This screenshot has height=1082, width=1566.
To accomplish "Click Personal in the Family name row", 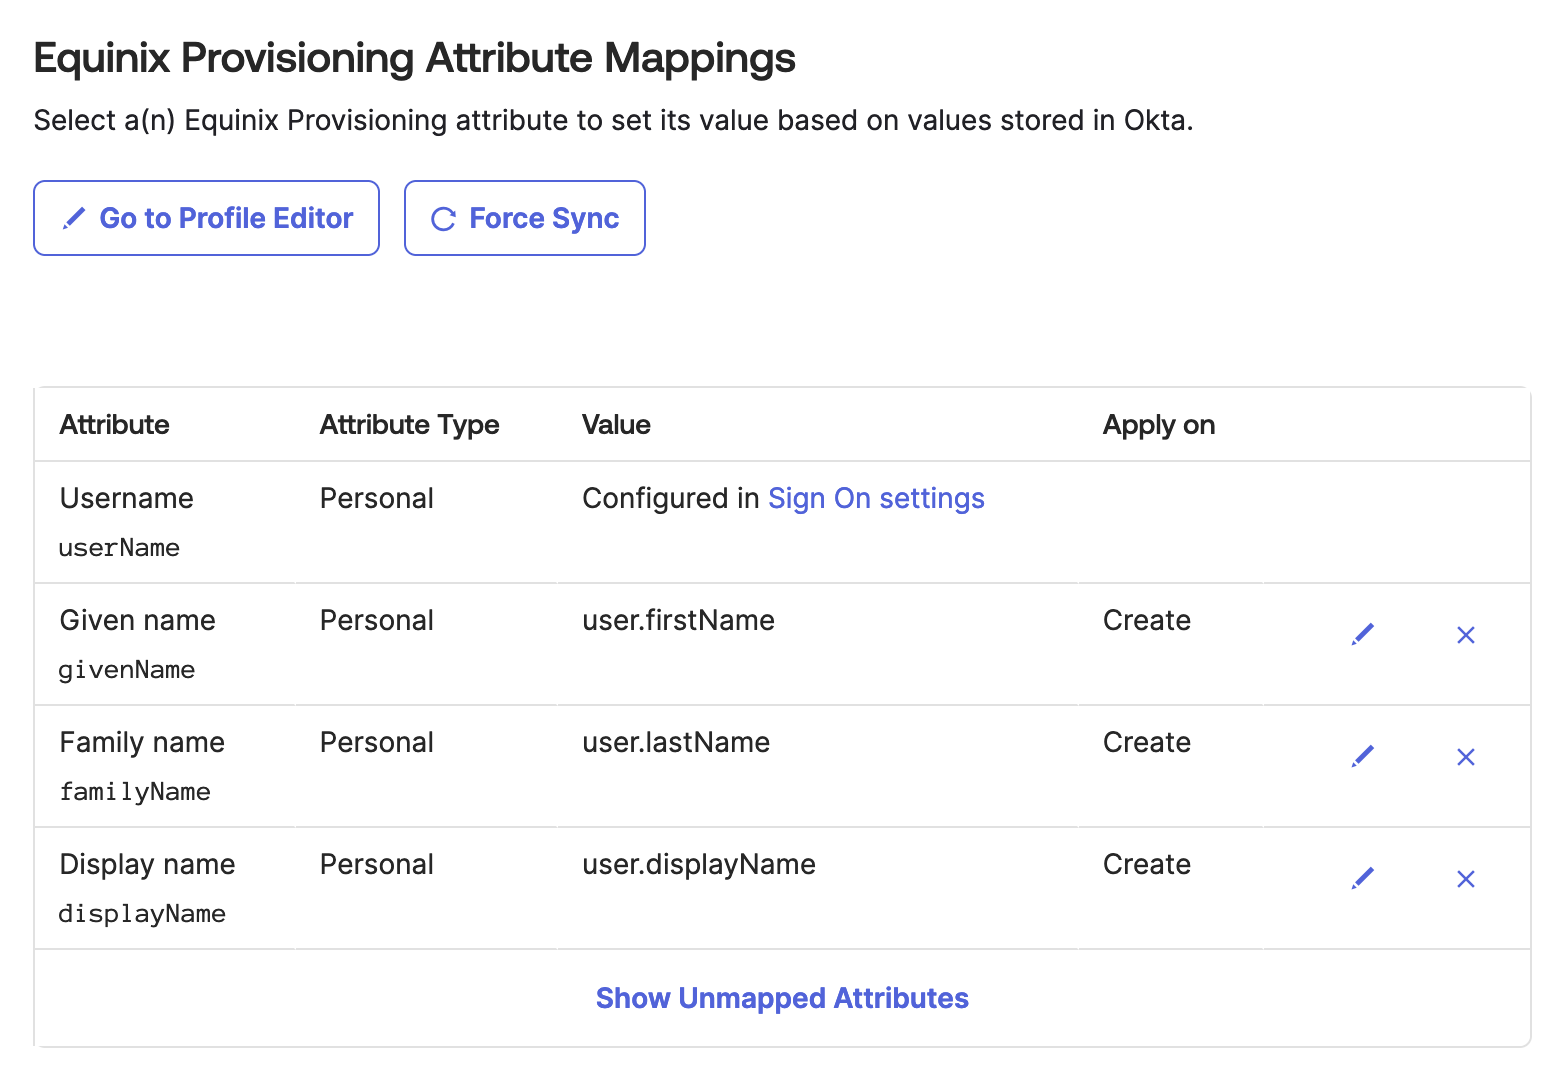I will coord(377,742).
